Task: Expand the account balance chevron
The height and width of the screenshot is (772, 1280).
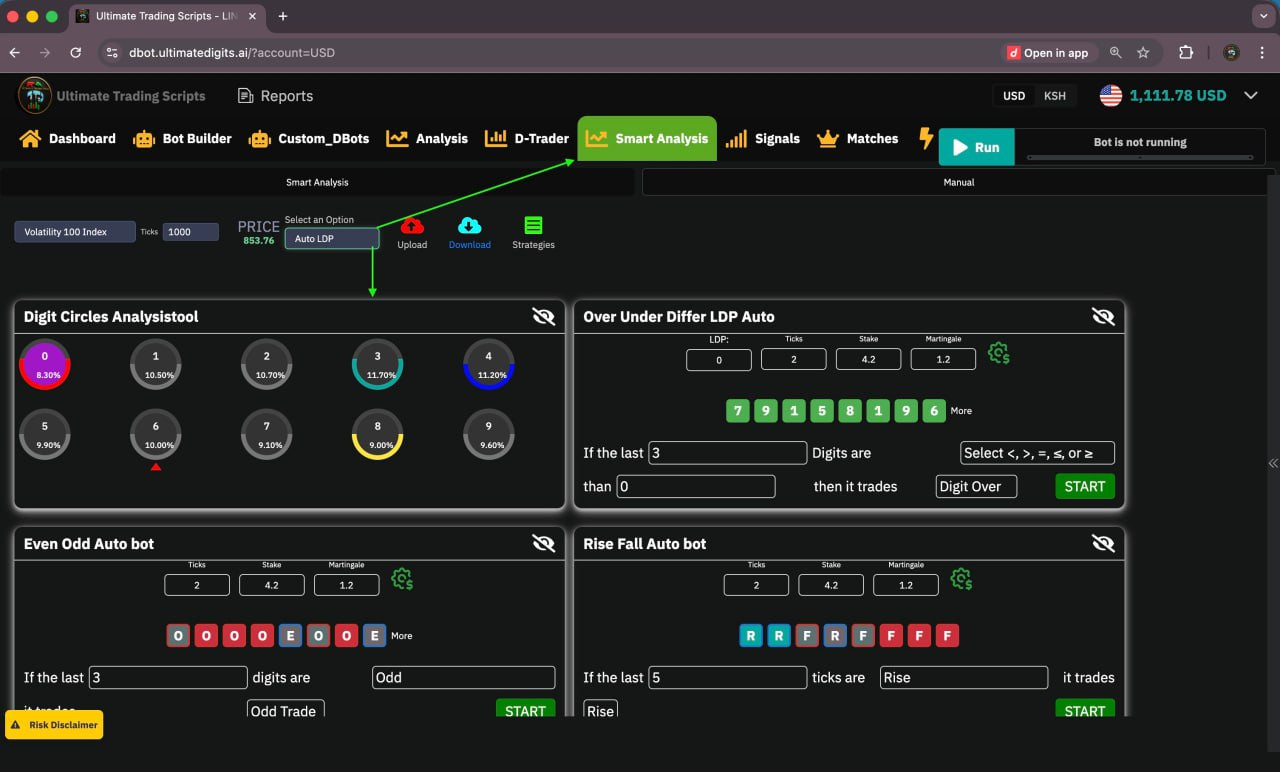Action: coord(1250,96)
